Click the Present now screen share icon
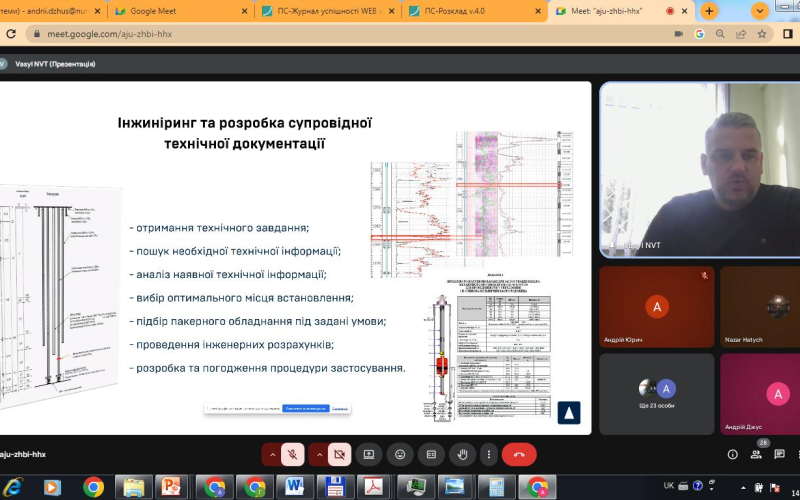The width and height of the screenshot is (800, 500). pos(368,454)
